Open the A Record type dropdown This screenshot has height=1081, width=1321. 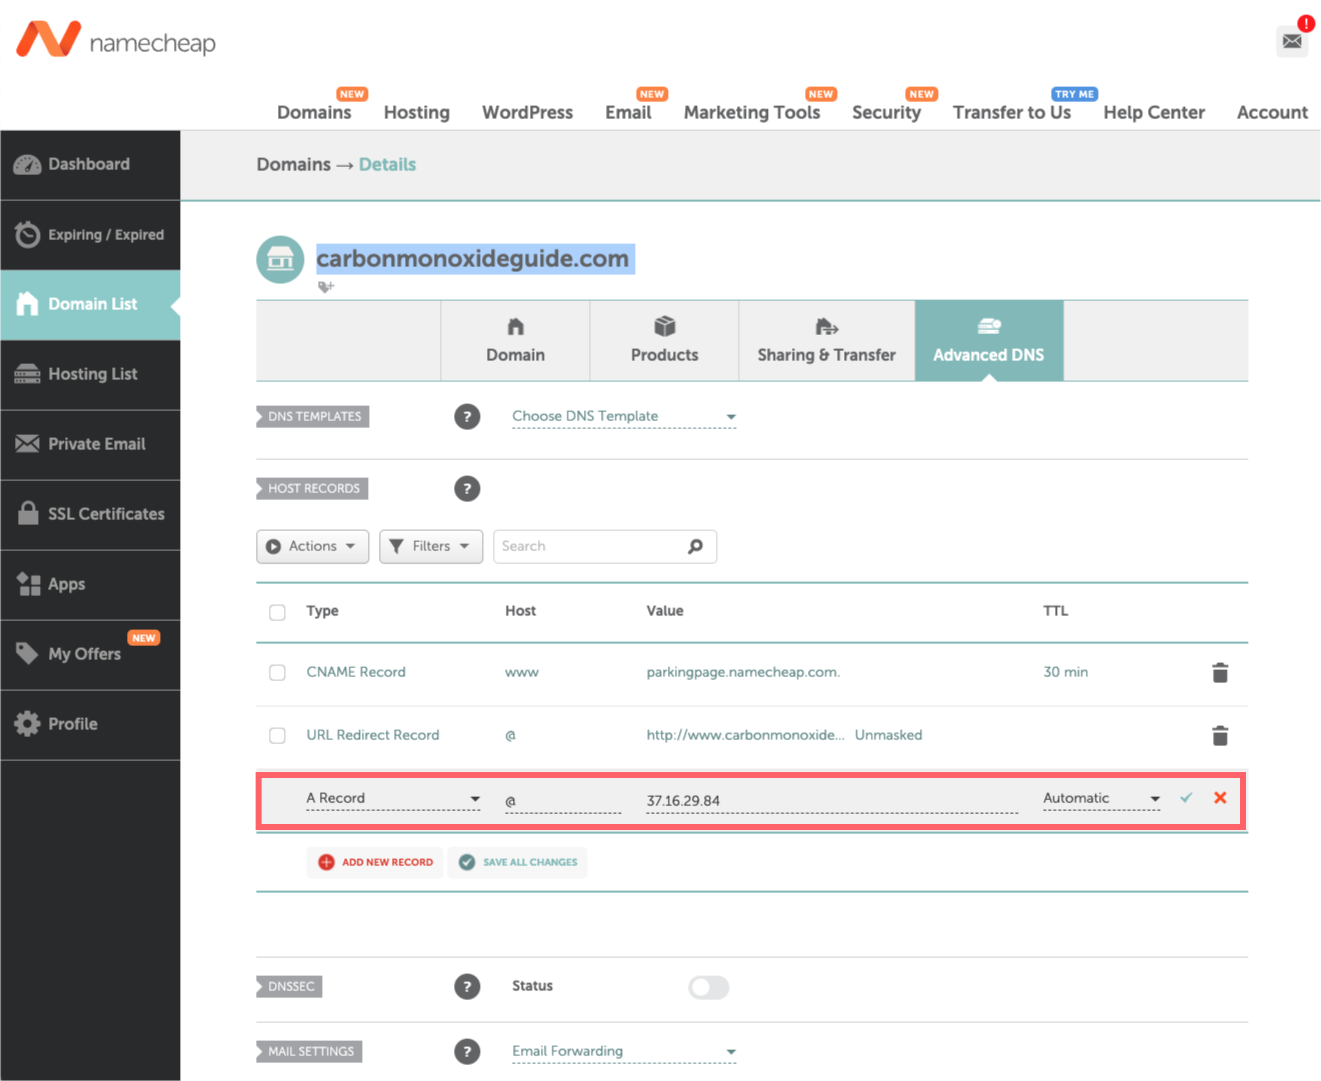(393, 799)
